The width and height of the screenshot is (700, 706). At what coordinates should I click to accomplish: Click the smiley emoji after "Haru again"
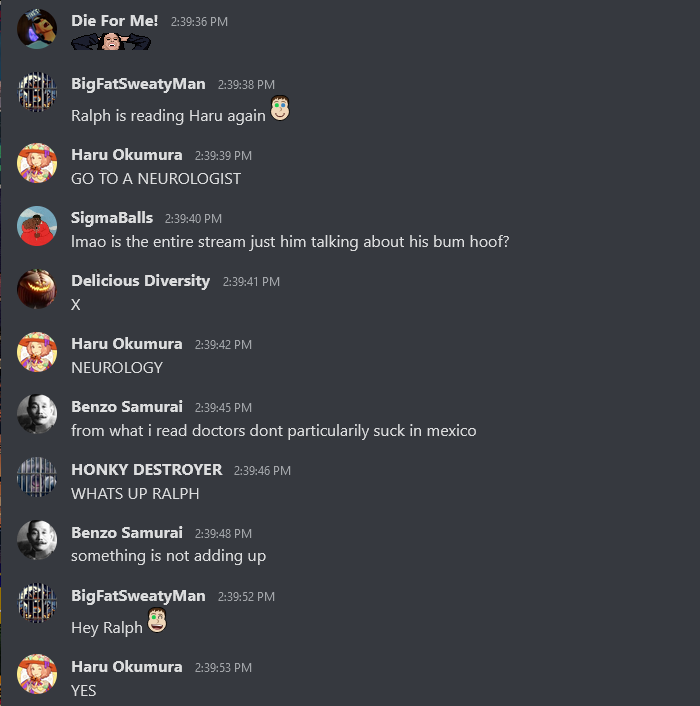click(x=280, y=108)
